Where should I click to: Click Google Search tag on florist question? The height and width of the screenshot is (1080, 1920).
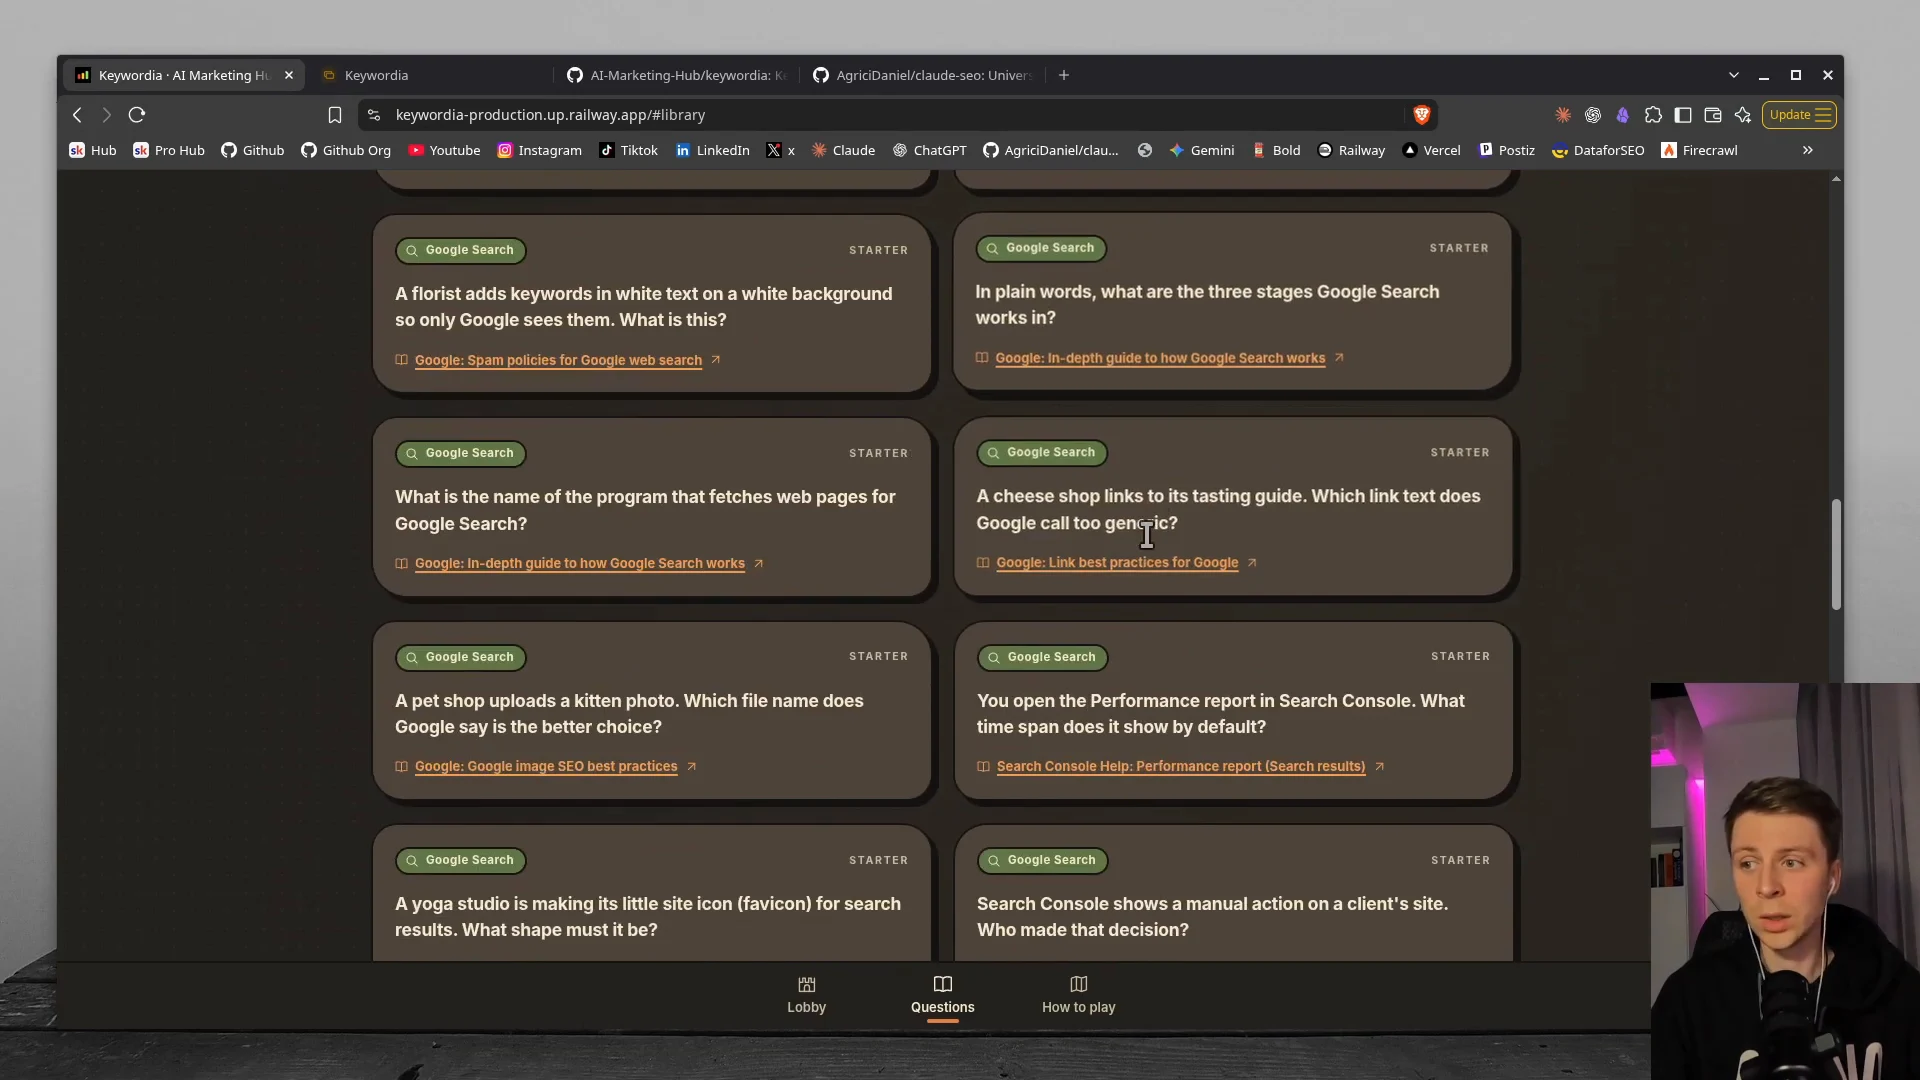tap(461, 250)
